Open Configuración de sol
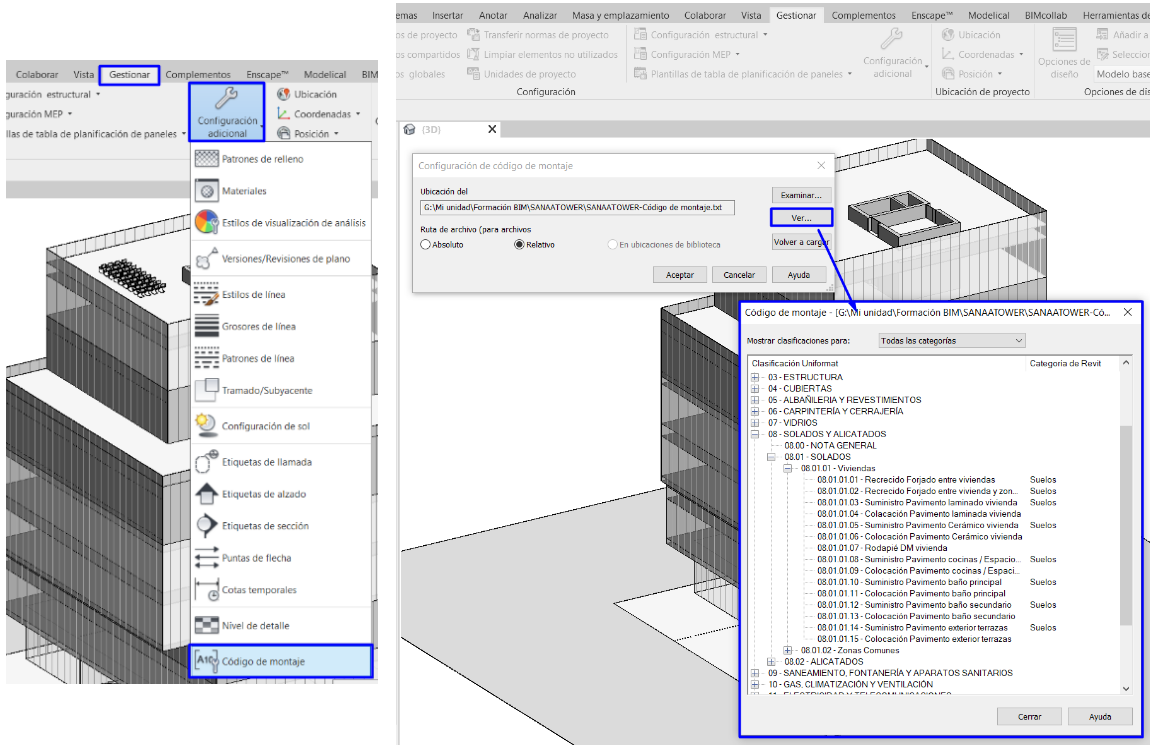 click(253, 426)
